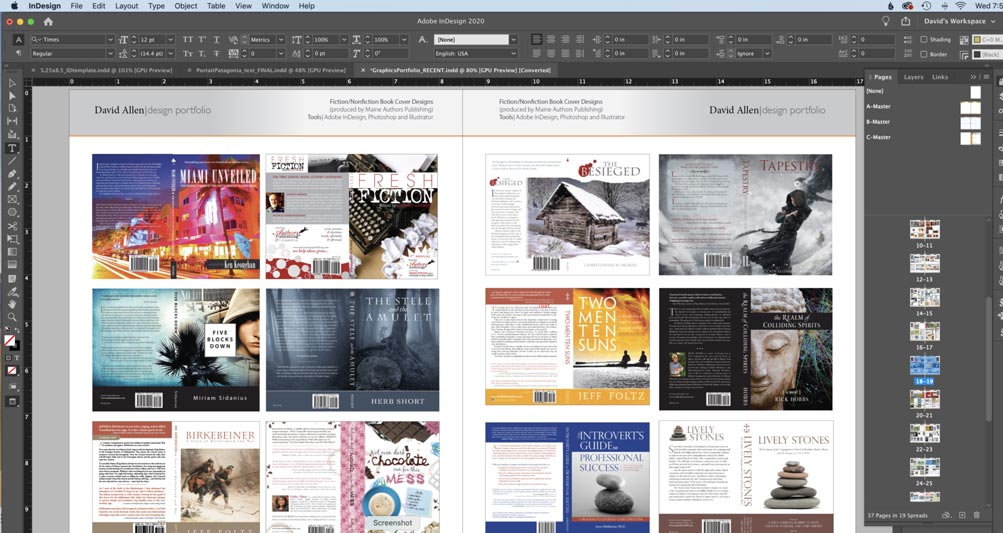Toggle Align left paragraph alignment

tap(537, 40)
